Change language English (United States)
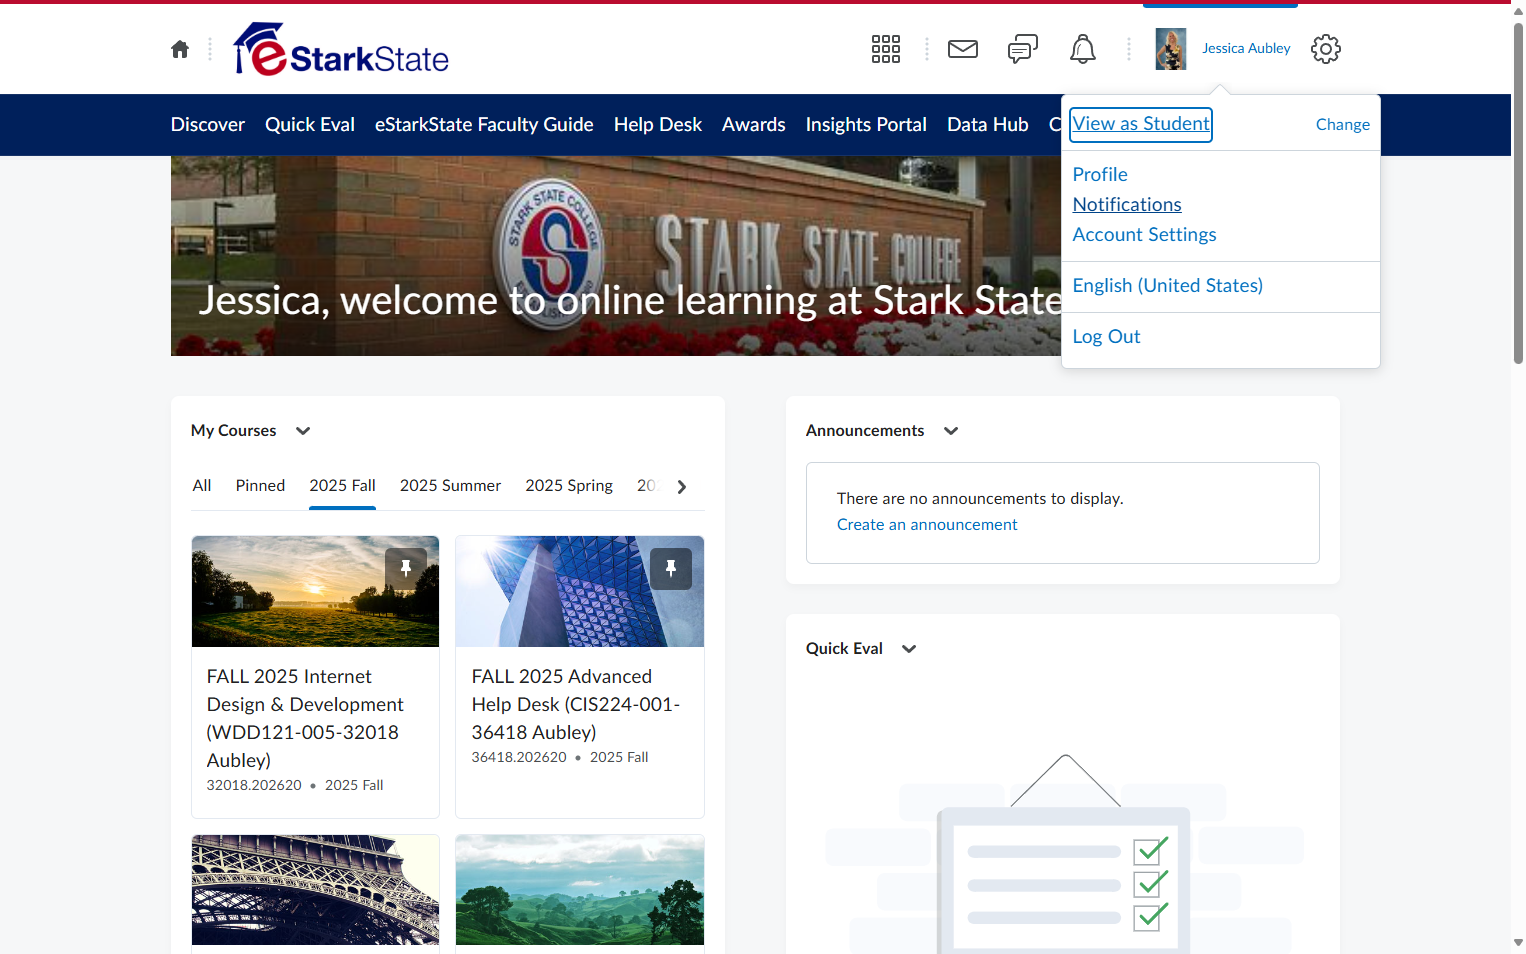This screenshot has width=1526, height=954. pyautogui.click(x=1168, y=286)
